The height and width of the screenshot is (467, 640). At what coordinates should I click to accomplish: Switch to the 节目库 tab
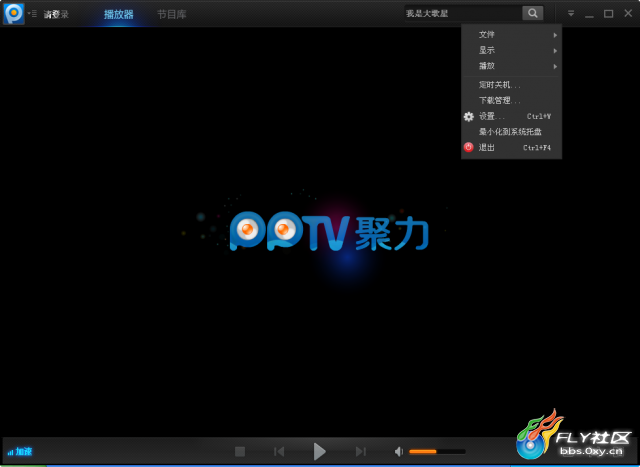[172, 14]
